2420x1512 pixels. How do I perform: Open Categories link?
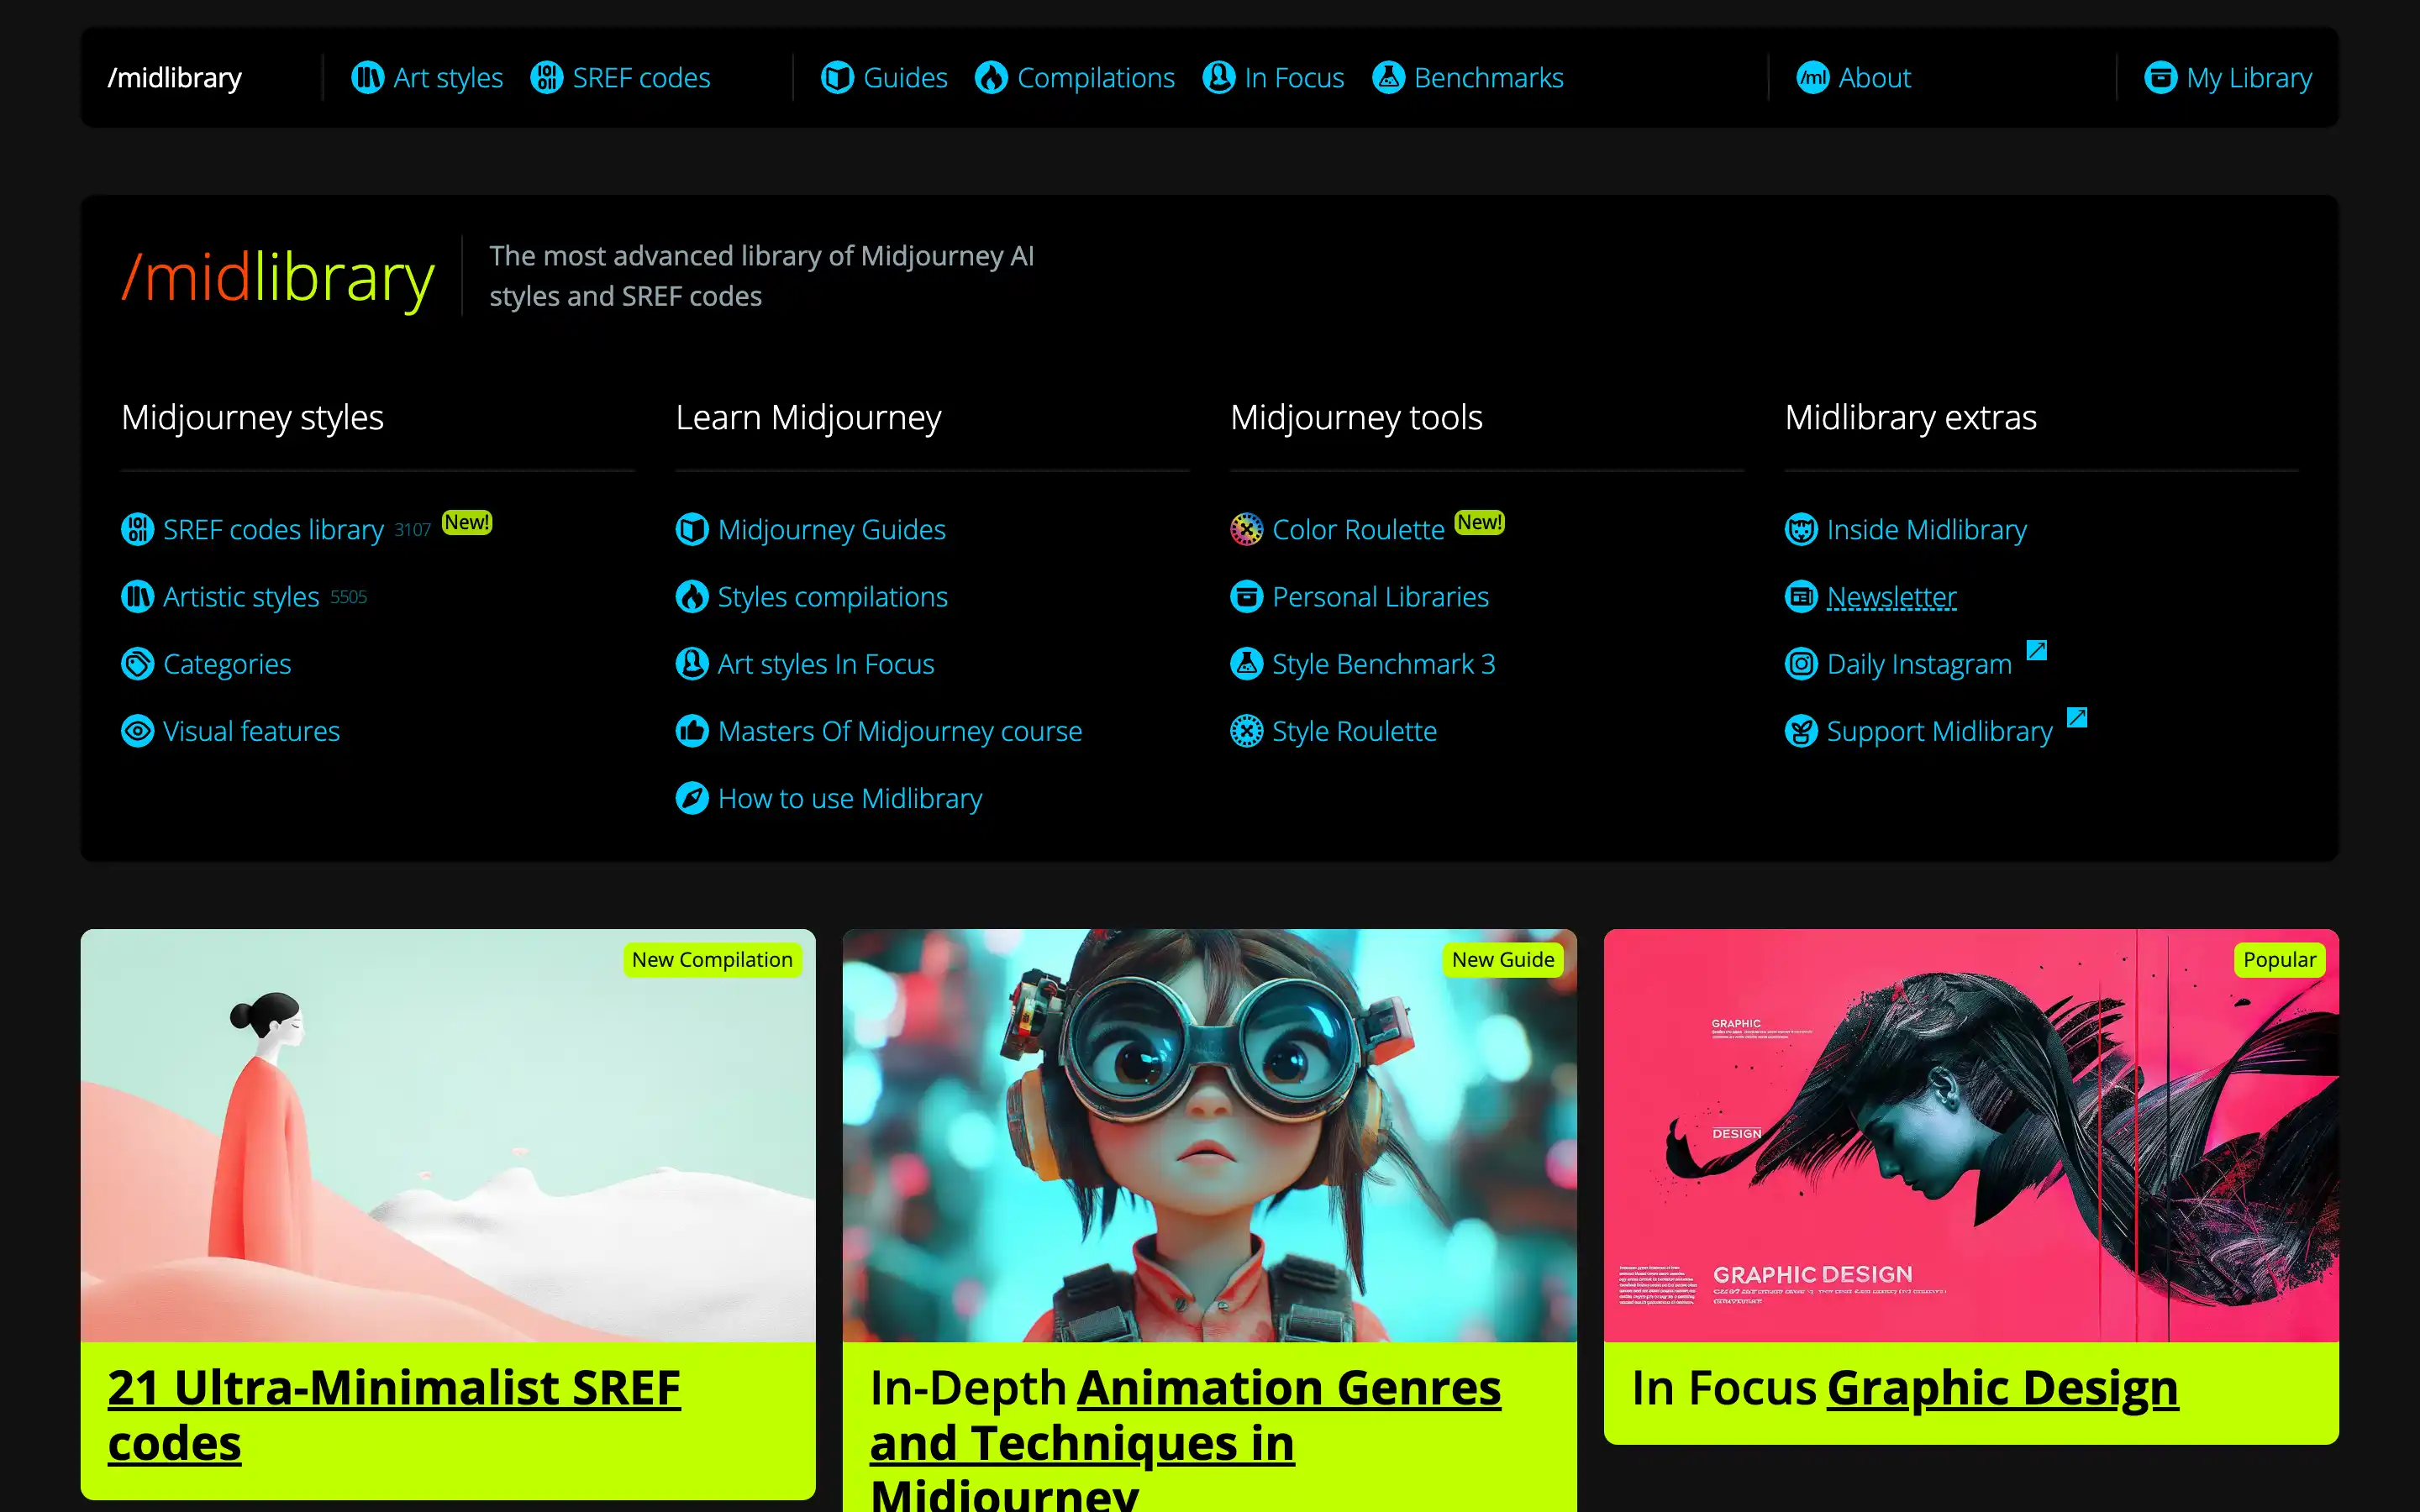[x=227, y=664]
